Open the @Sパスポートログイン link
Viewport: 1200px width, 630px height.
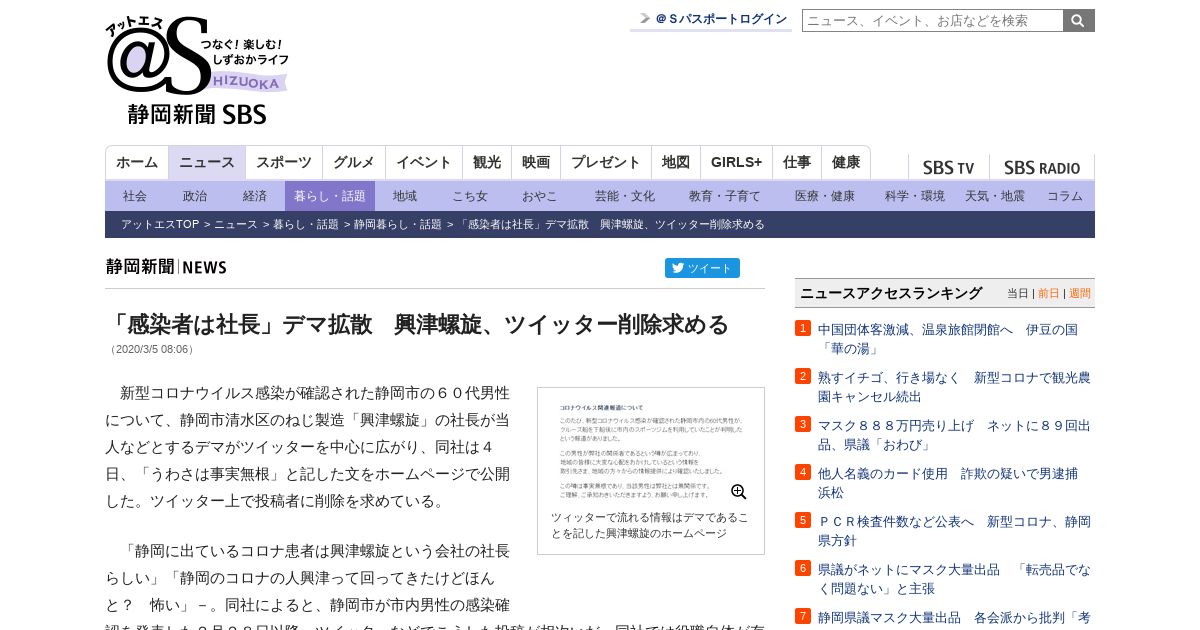click(711, 19)
